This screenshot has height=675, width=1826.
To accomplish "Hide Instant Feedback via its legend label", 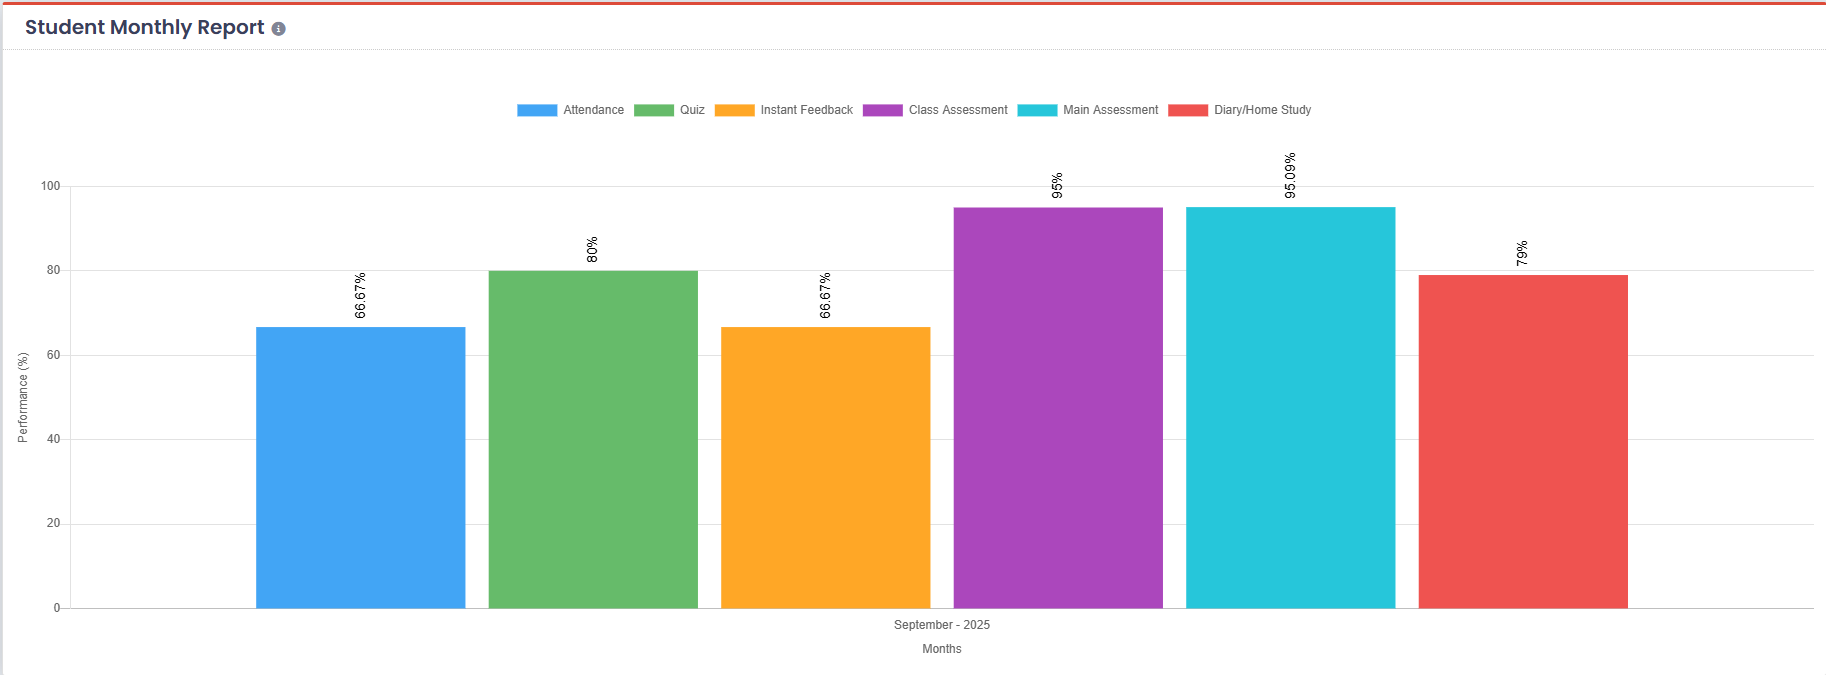I will (x=806, y=110).
